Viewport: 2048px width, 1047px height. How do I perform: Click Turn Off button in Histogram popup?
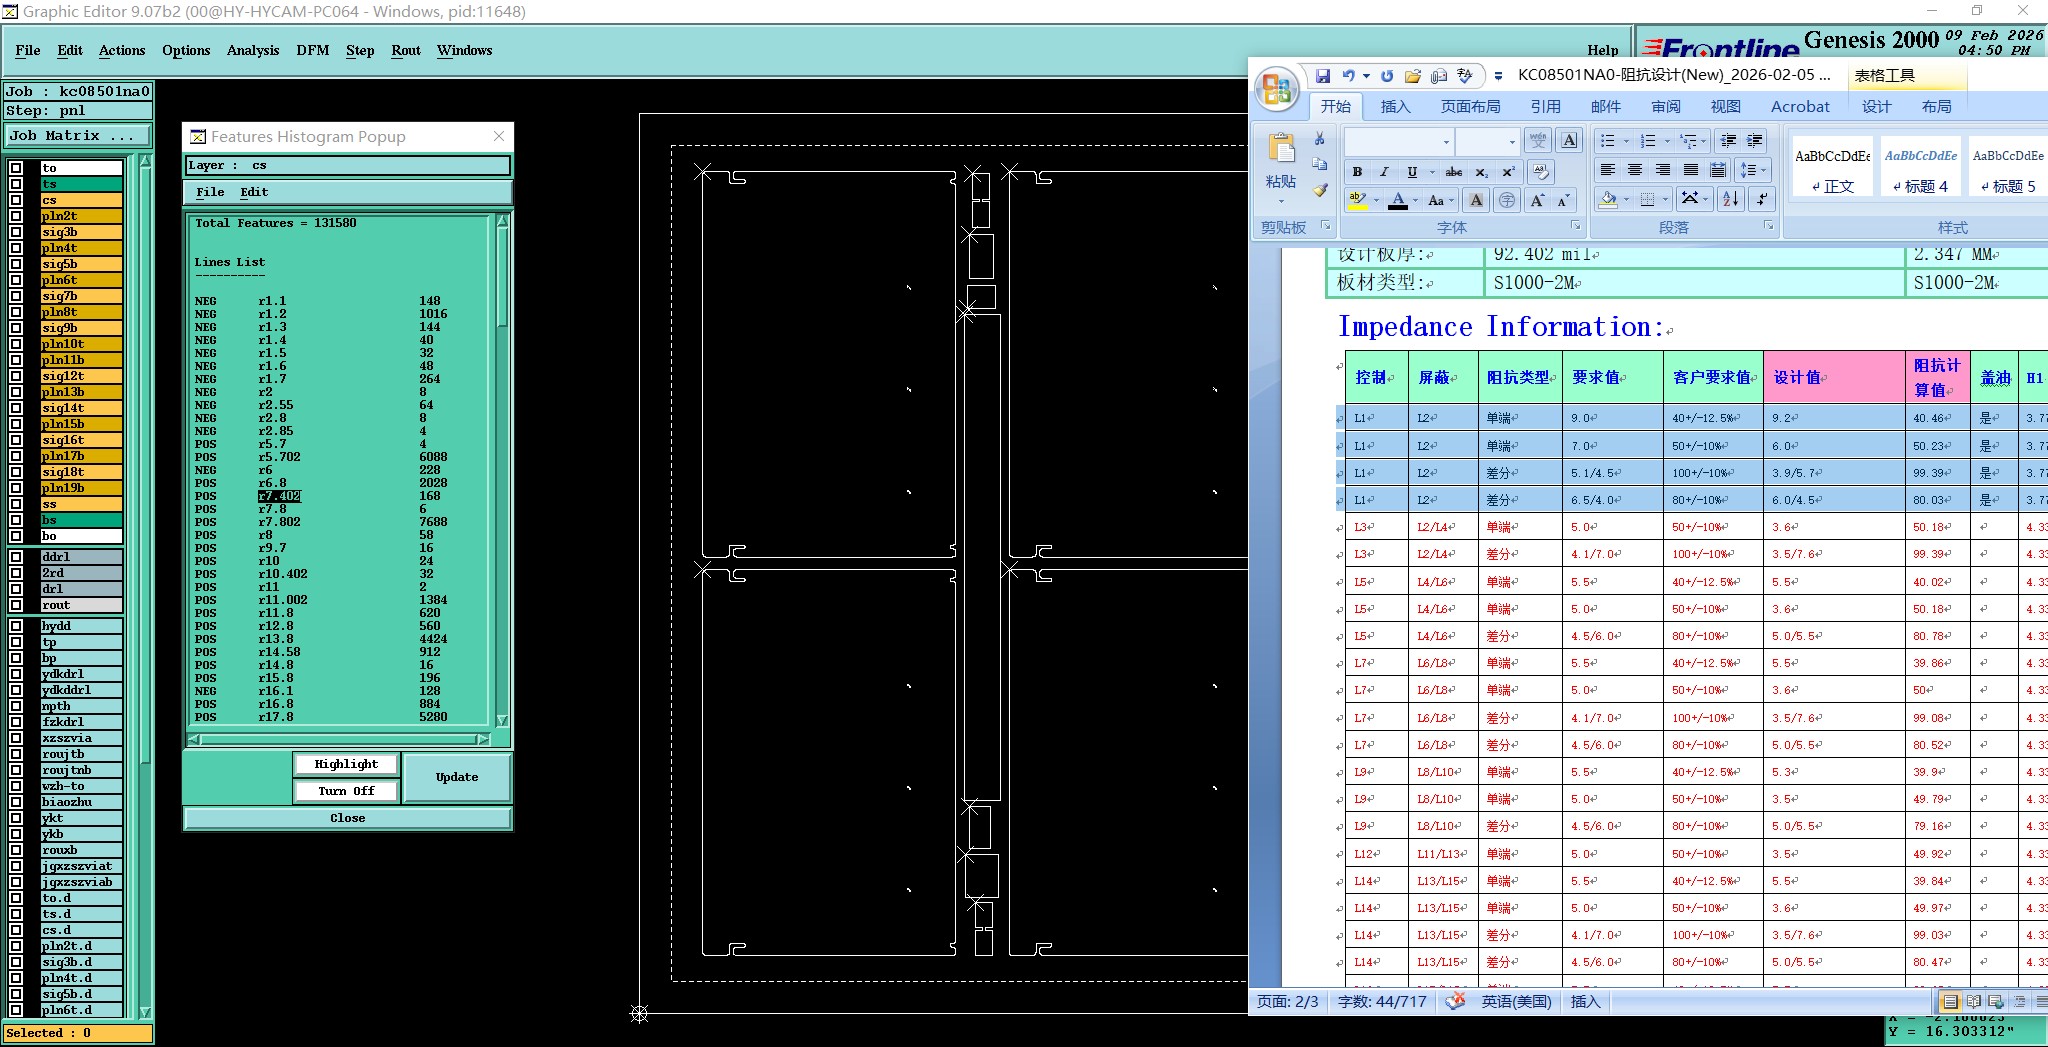(346, 791)
